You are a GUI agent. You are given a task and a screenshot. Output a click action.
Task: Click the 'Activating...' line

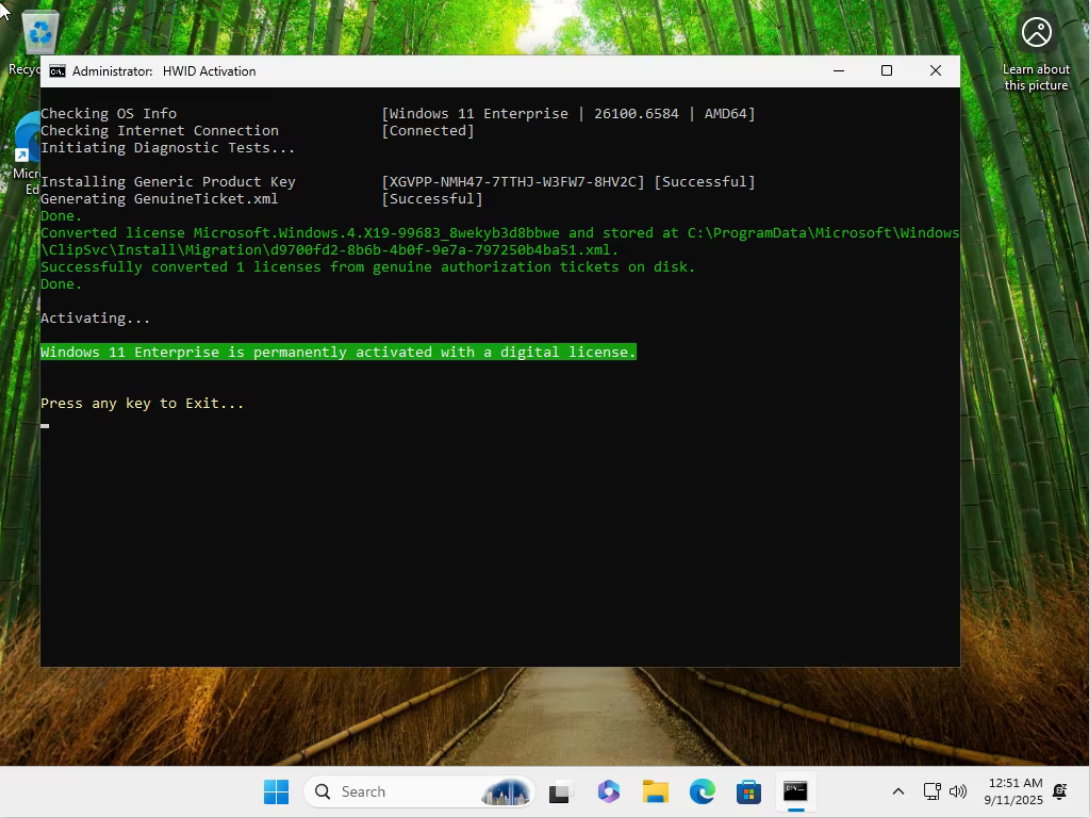[x=95, y=318]
